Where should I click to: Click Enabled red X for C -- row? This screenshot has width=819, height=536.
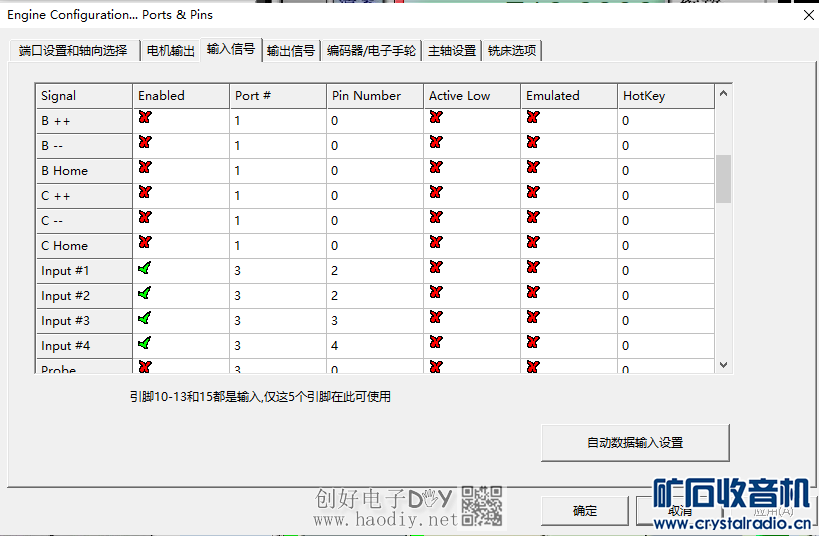coord(145,217)
